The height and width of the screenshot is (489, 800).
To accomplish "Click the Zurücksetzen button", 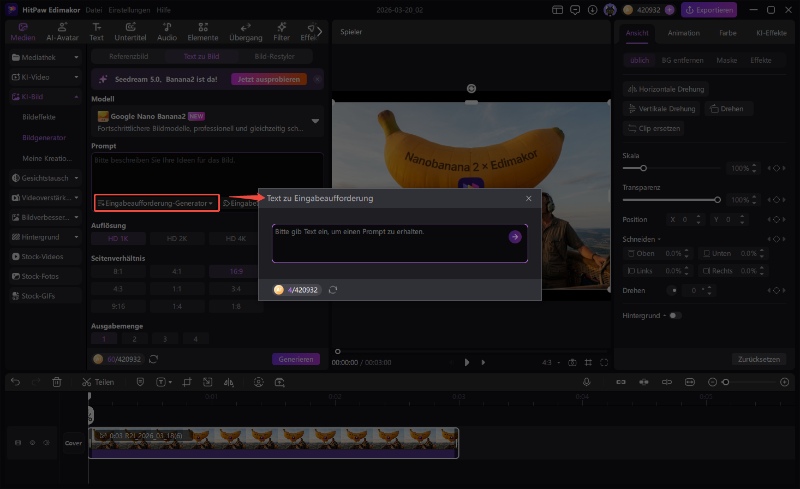I will [759, 359].
